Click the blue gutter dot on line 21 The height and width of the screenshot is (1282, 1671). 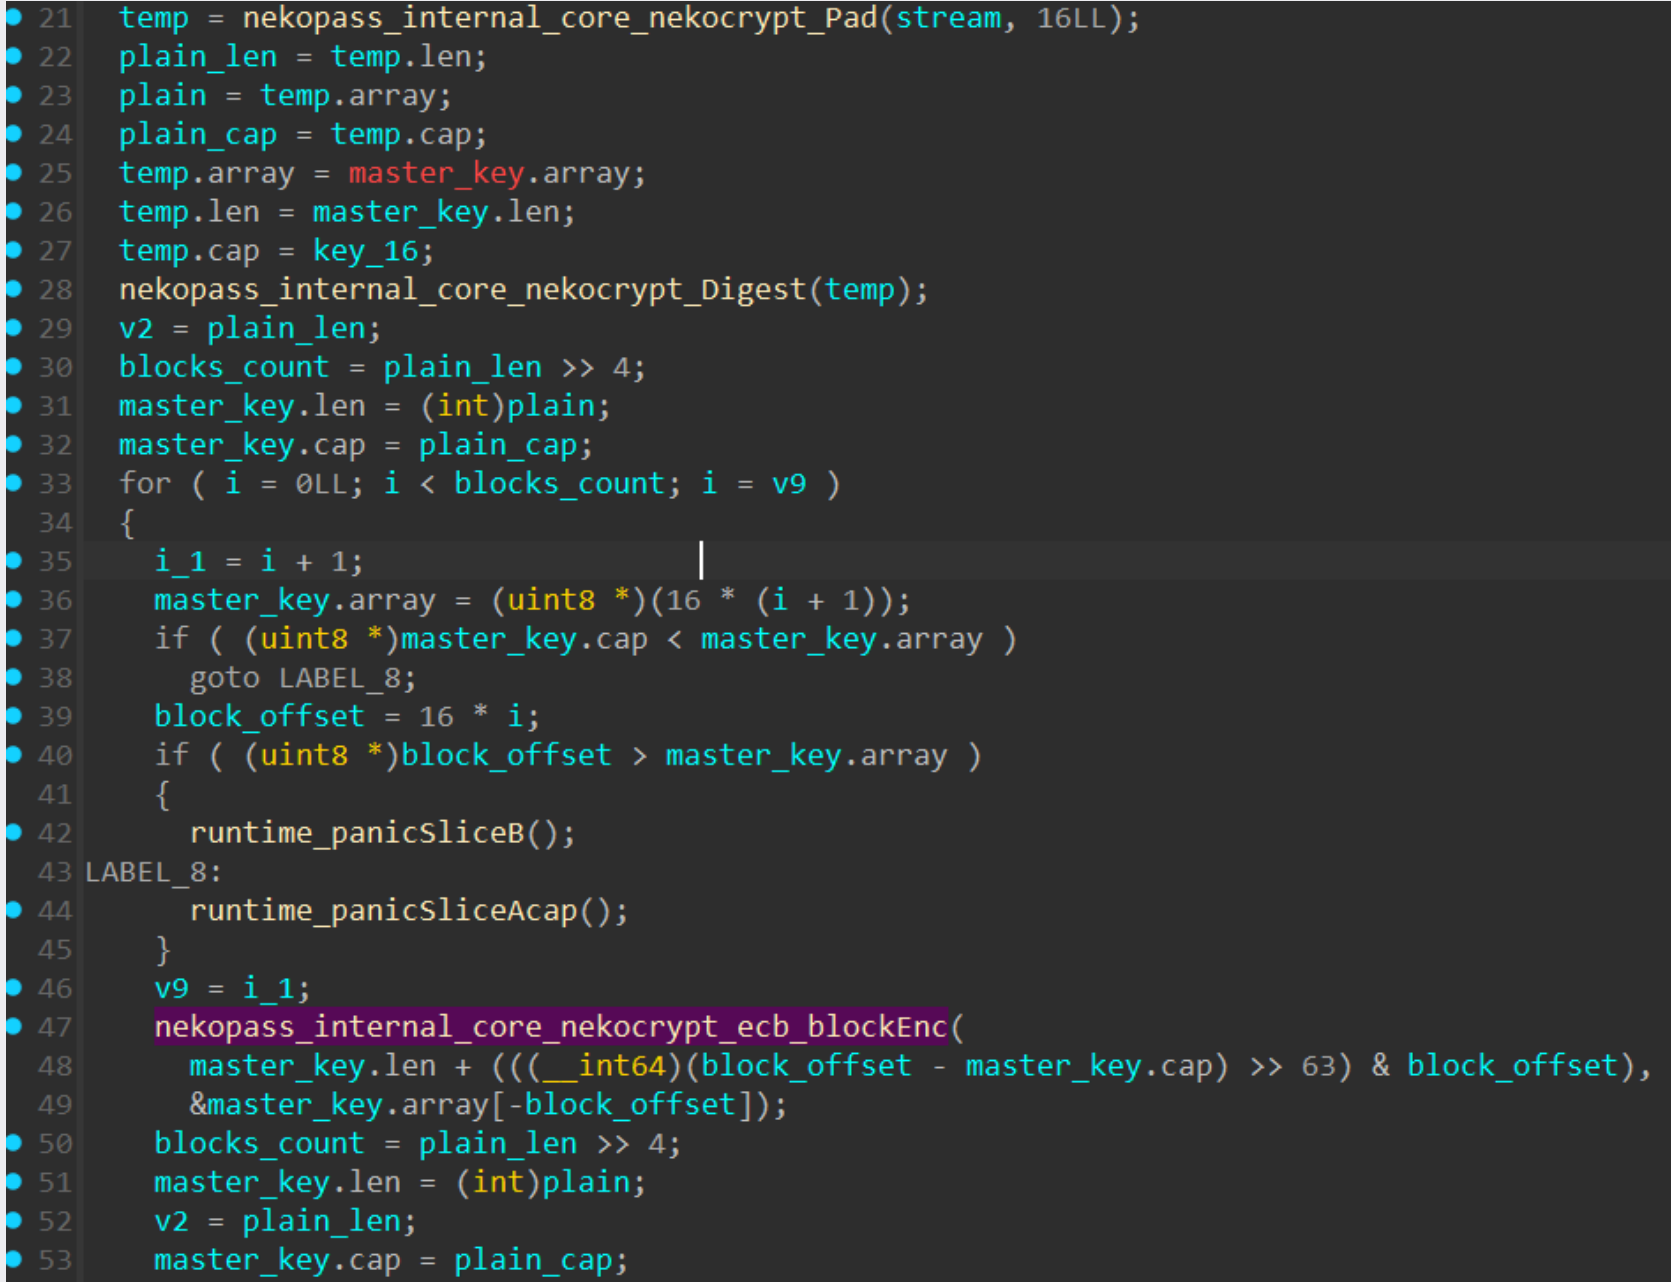coord(14,17)
